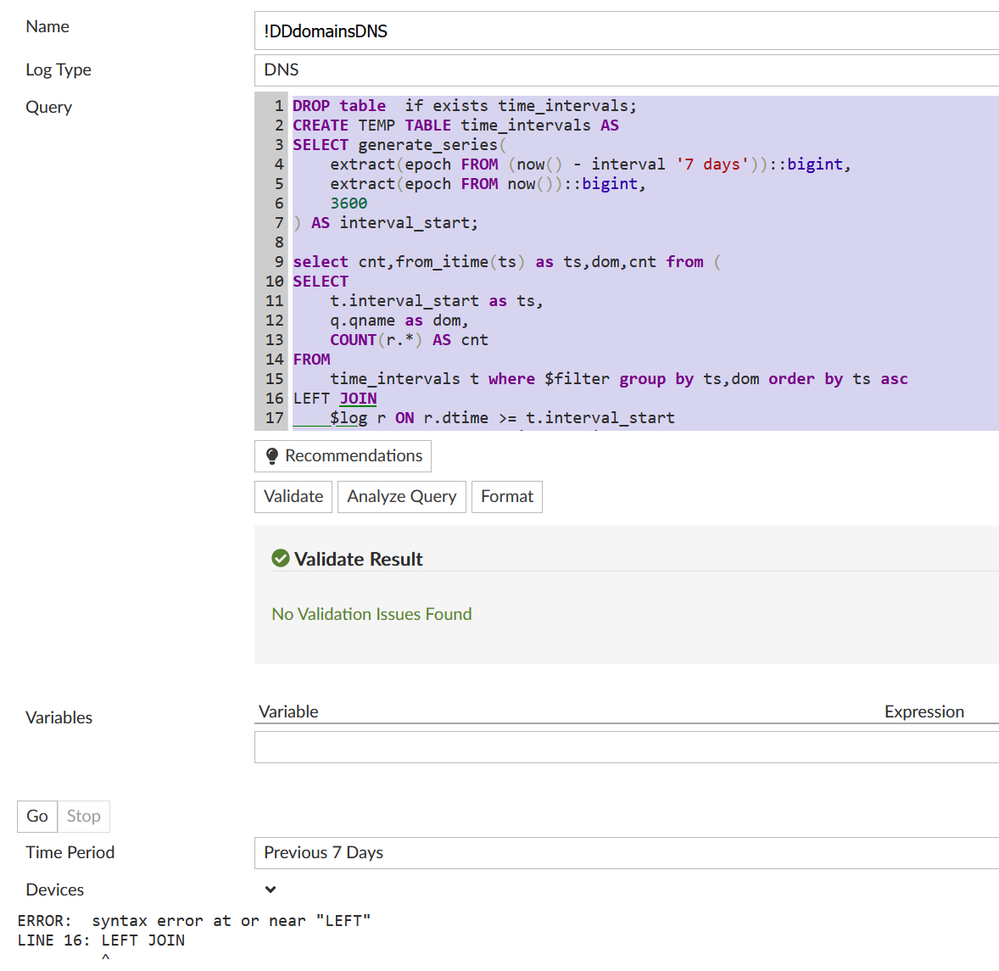Click the Expression column header
Screen dimensions: 999x971
pos(923,712)
